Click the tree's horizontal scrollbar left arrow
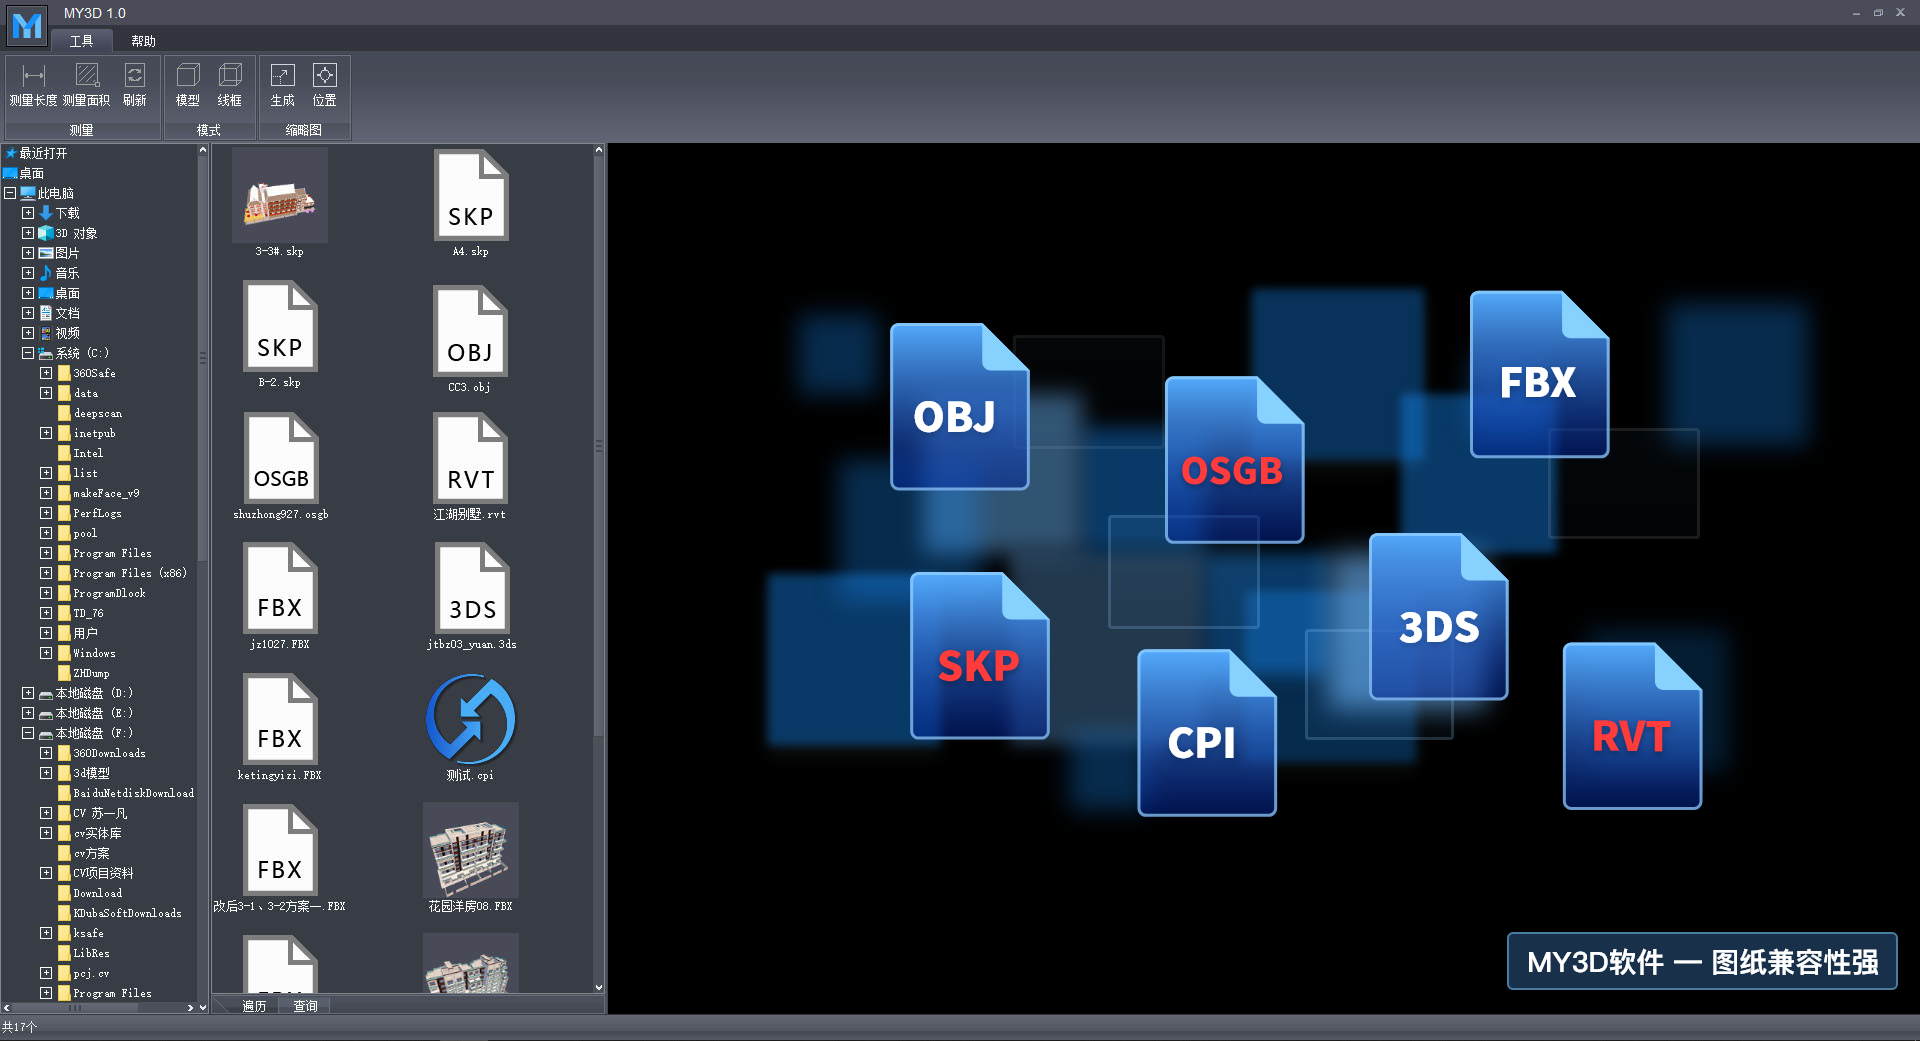1920x1041 pixels. (x=7, y=1008)
